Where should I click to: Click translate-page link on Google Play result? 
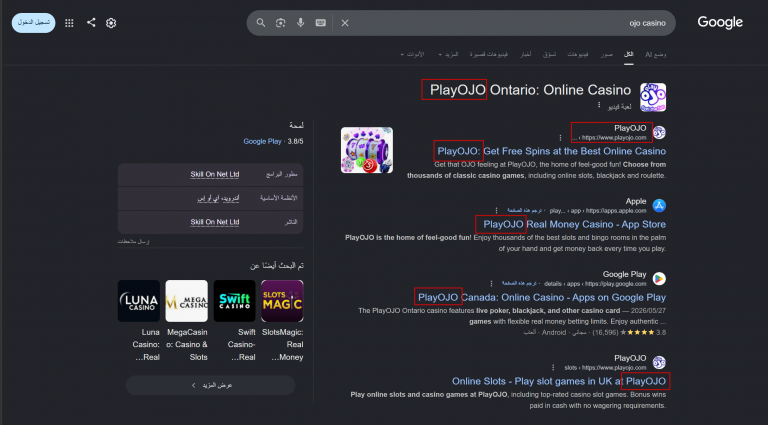519,283
